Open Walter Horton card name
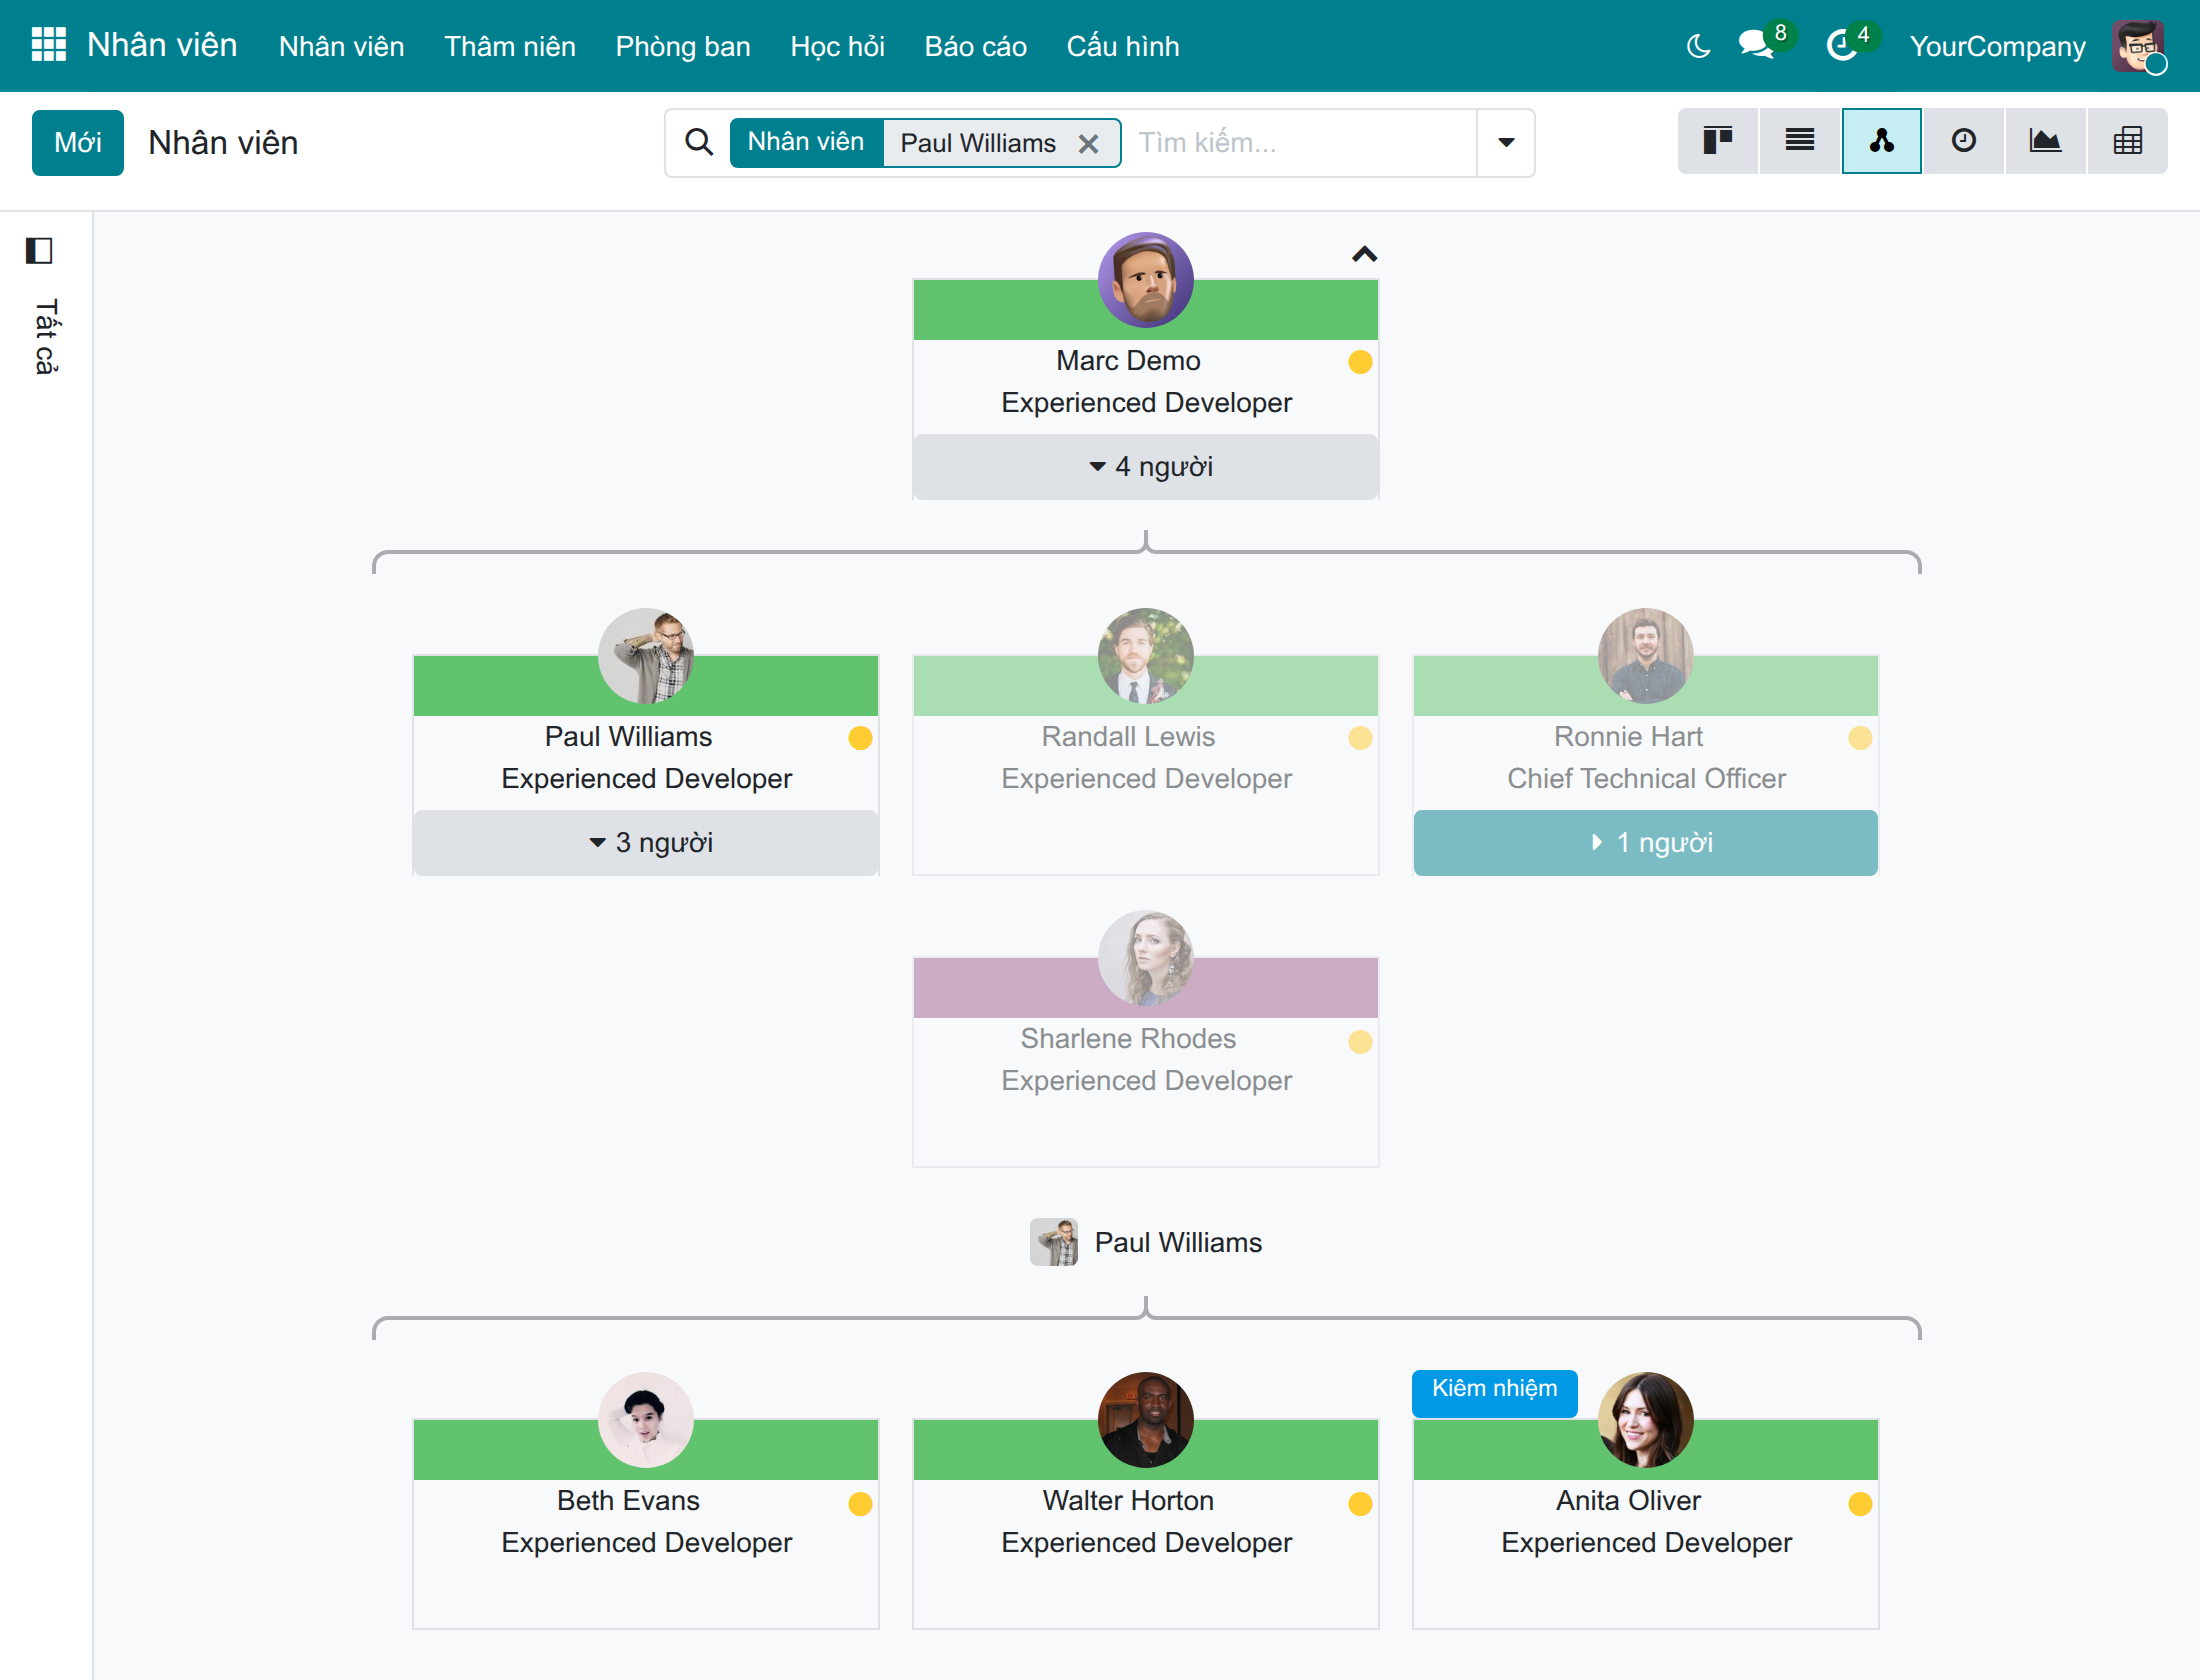This screenshot has height=1680, width=2200. [x=1128, y=1500]
